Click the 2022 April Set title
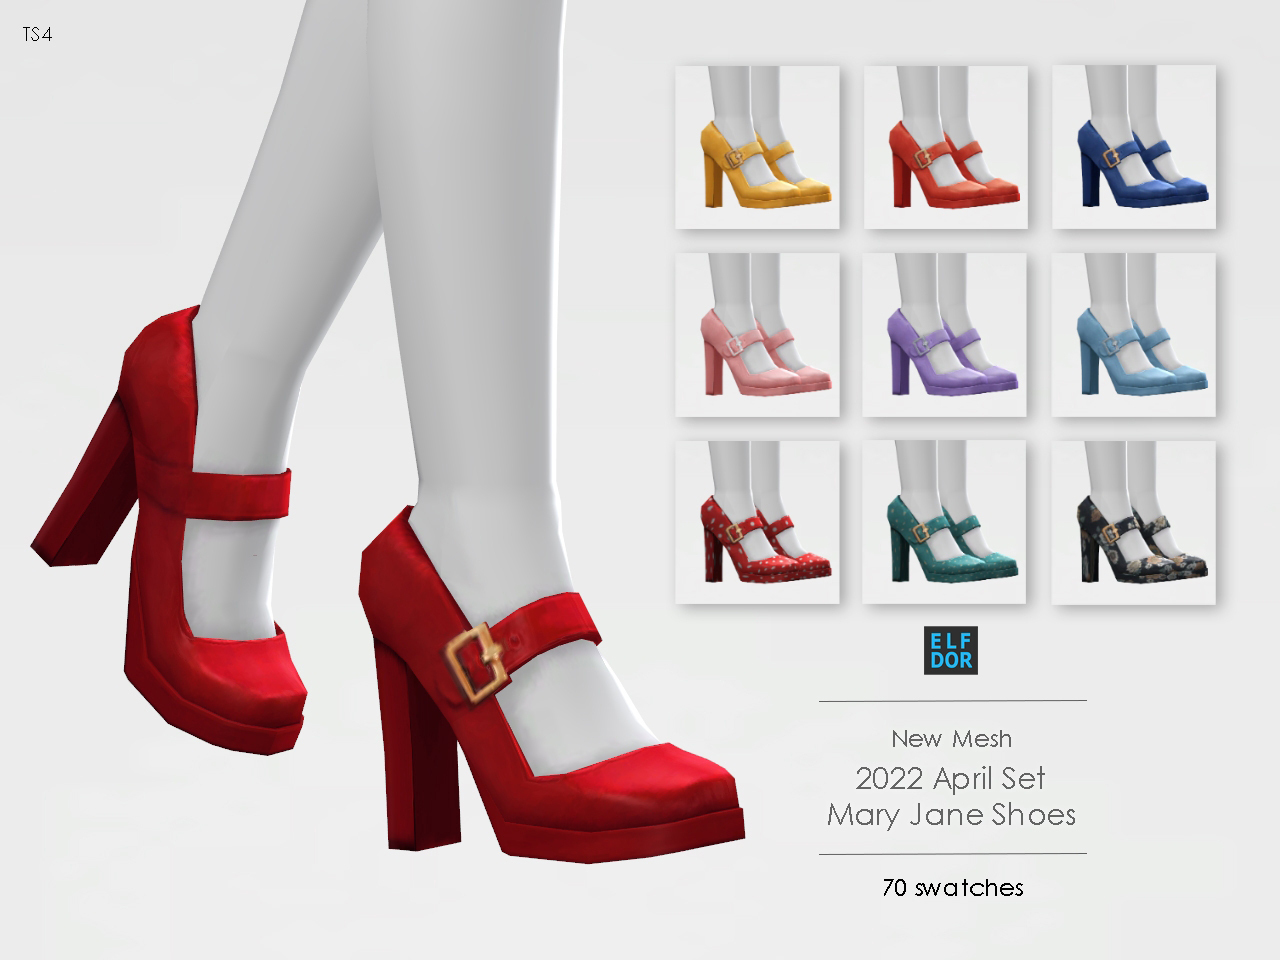 tap(950, 778)
